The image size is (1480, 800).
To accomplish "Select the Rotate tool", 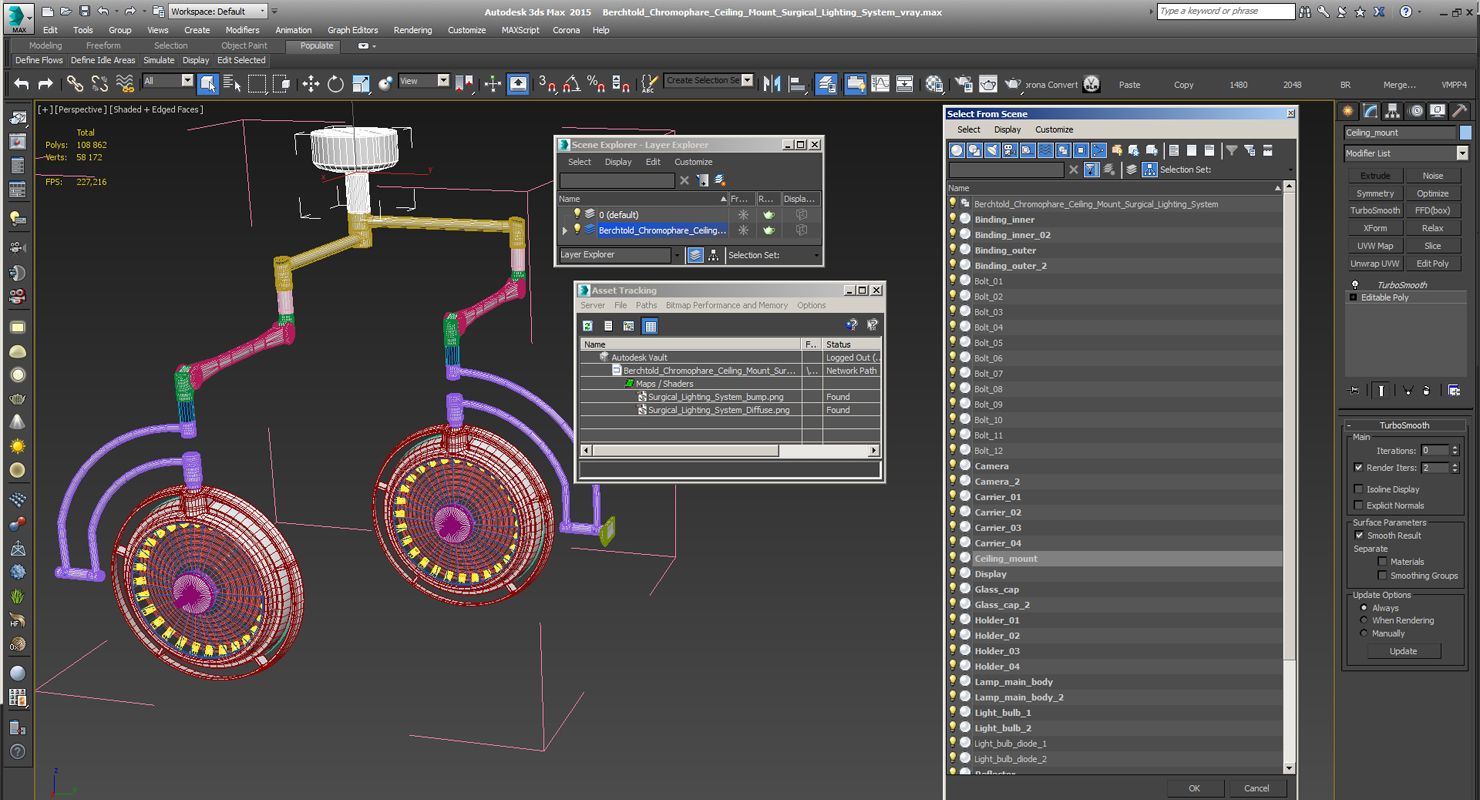I will (335, 84).
